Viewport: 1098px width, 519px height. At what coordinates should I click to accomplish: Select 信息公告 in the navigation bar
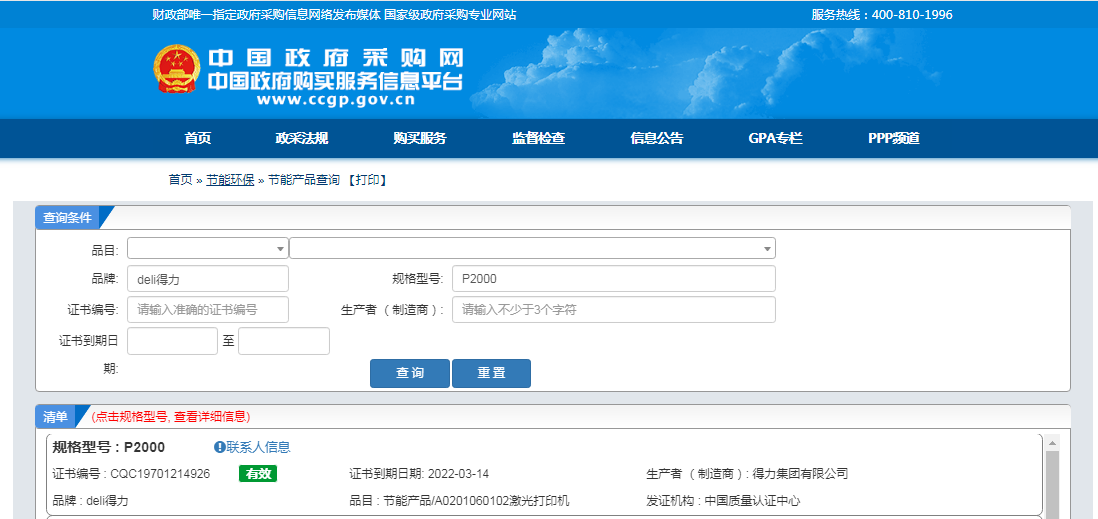point(657,138)
